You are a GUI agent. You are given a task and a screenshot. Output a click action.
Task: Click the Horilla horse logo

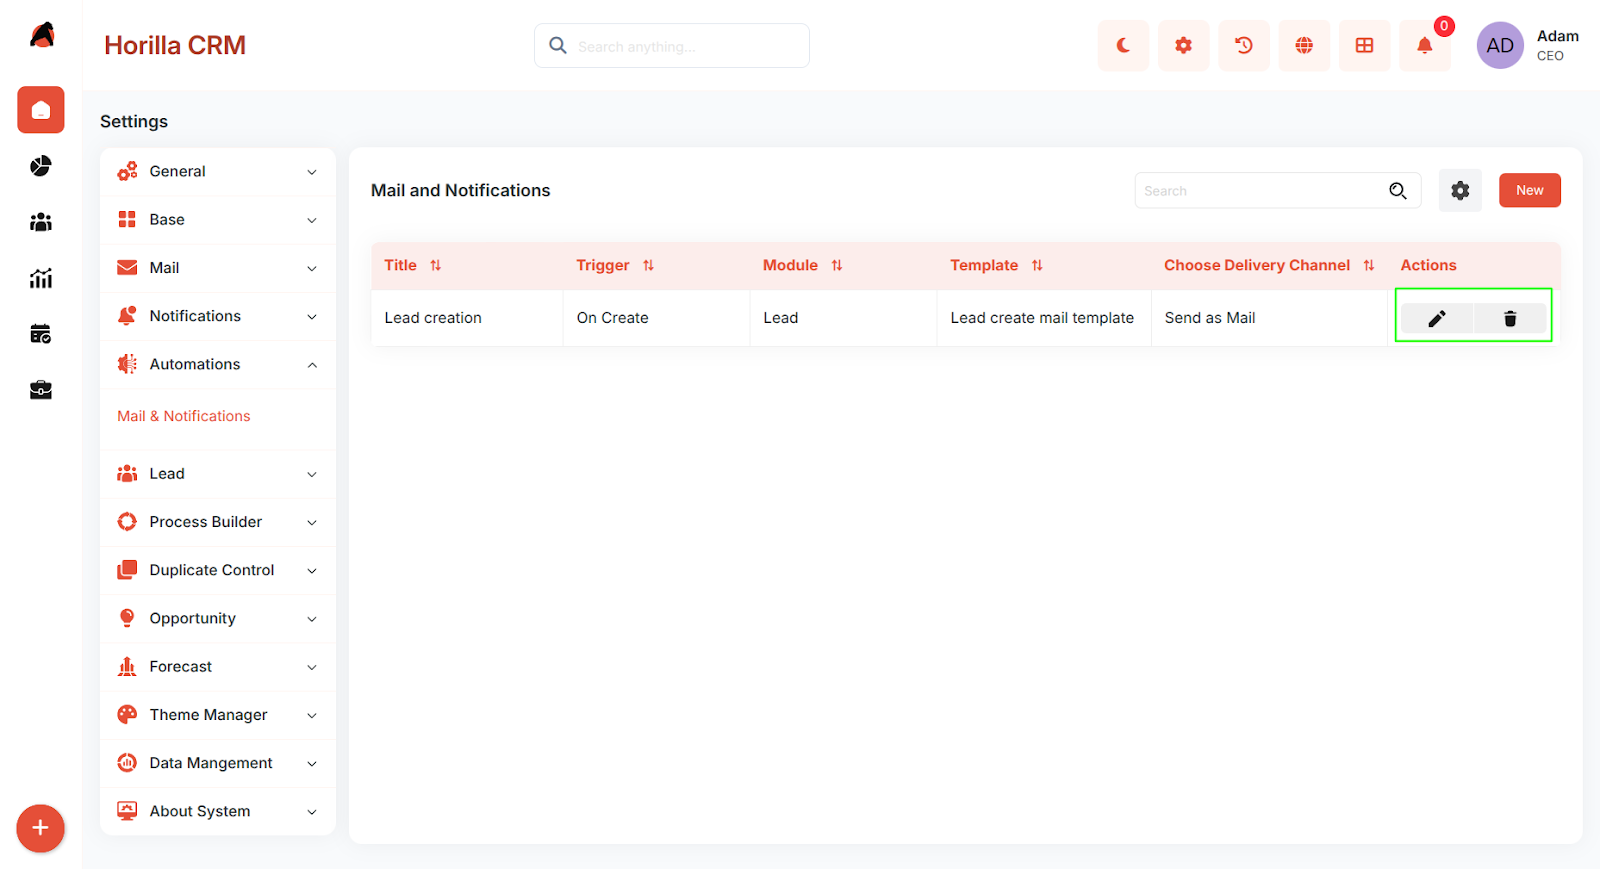pos(42,35)
